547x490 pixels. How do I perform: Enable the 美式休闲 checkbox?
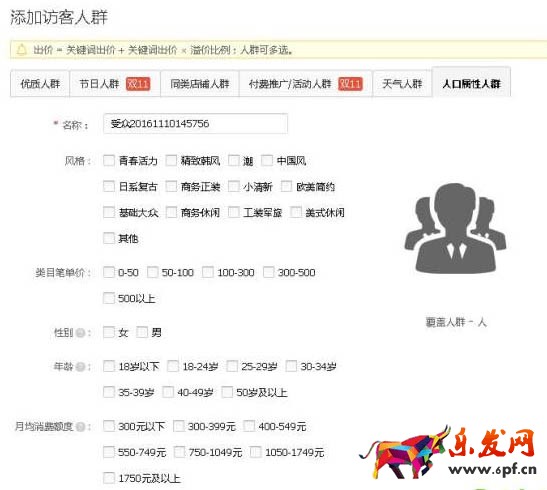(296, 212)
